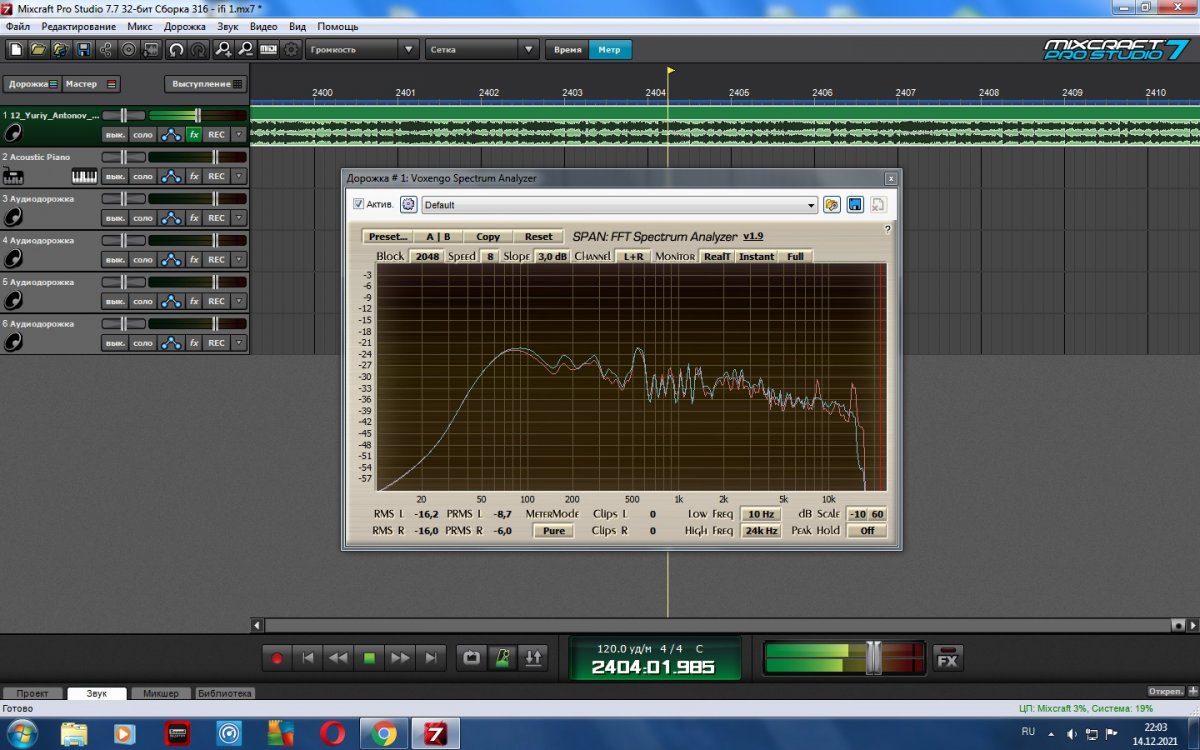The image size is (1200, 750).
Task: Save the project with the floppy icon
Action: coord(83,49)
